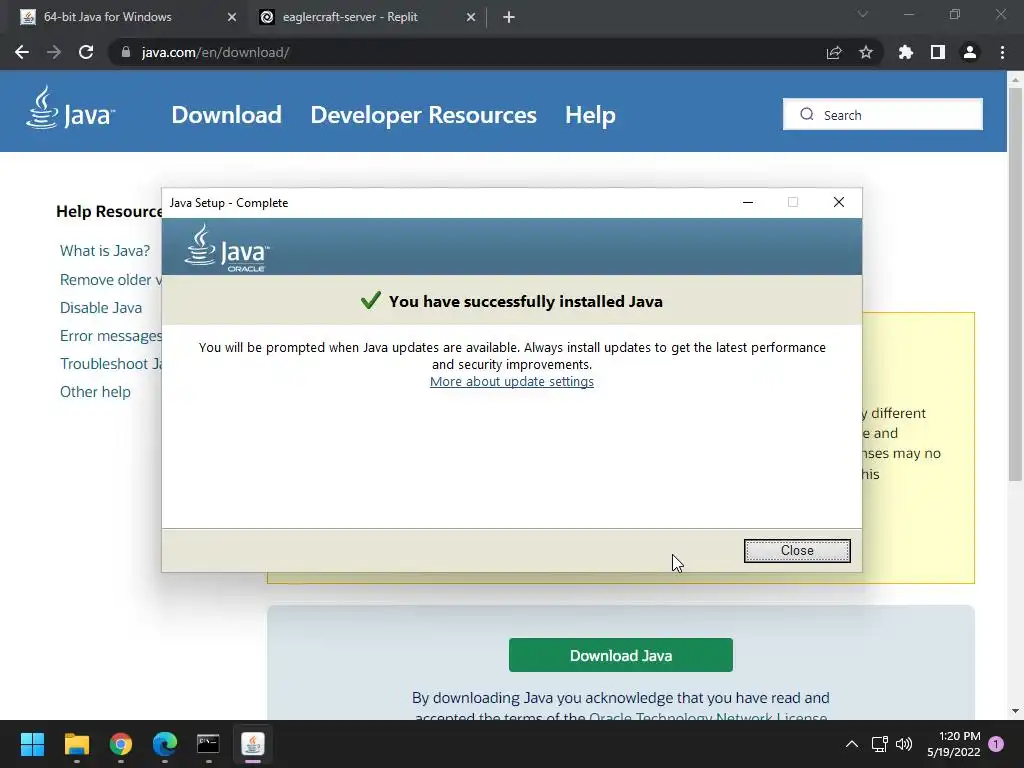1024x768 pixels.
Task: Click the Close button in Java Setup
Action: click(797, 551)
